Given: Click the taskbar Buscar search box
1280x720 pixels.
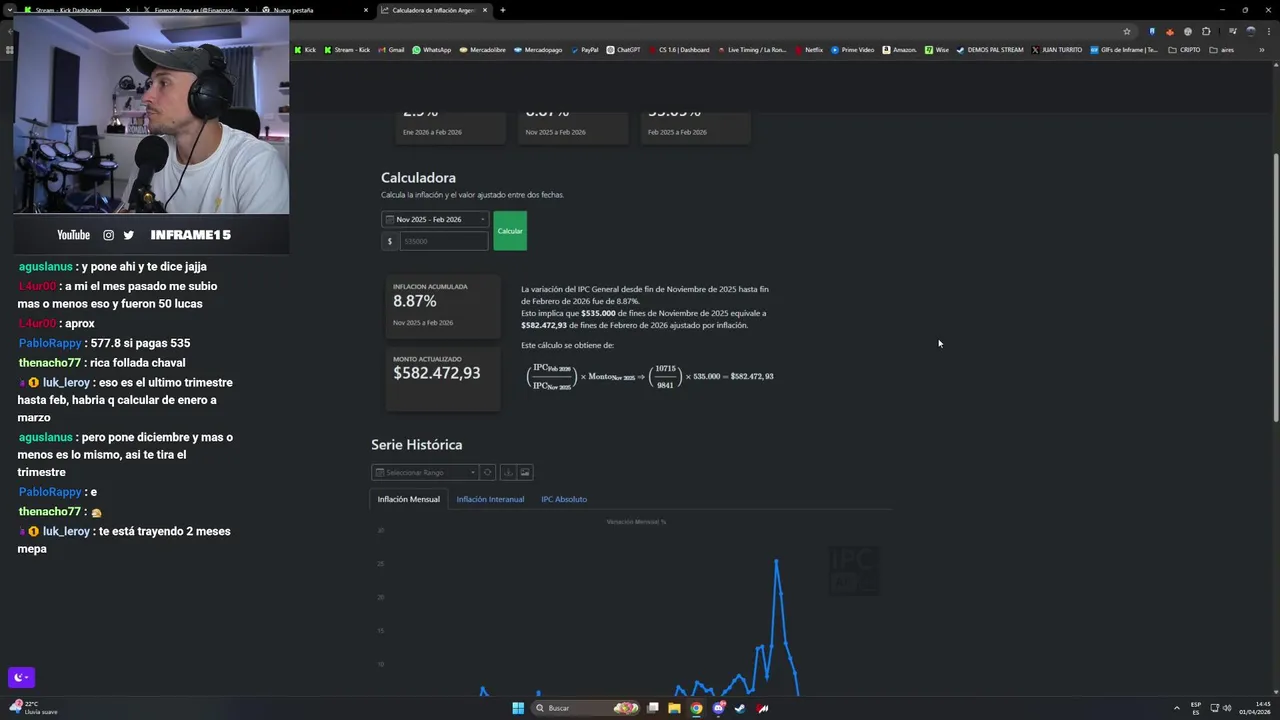Looking at the screenshot, I should coord(585,708).
